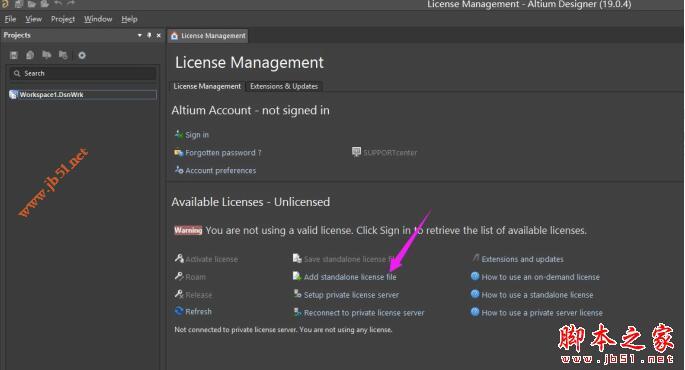
Task: Click the Setup private license server icon
Action: [x=297, y=294]
